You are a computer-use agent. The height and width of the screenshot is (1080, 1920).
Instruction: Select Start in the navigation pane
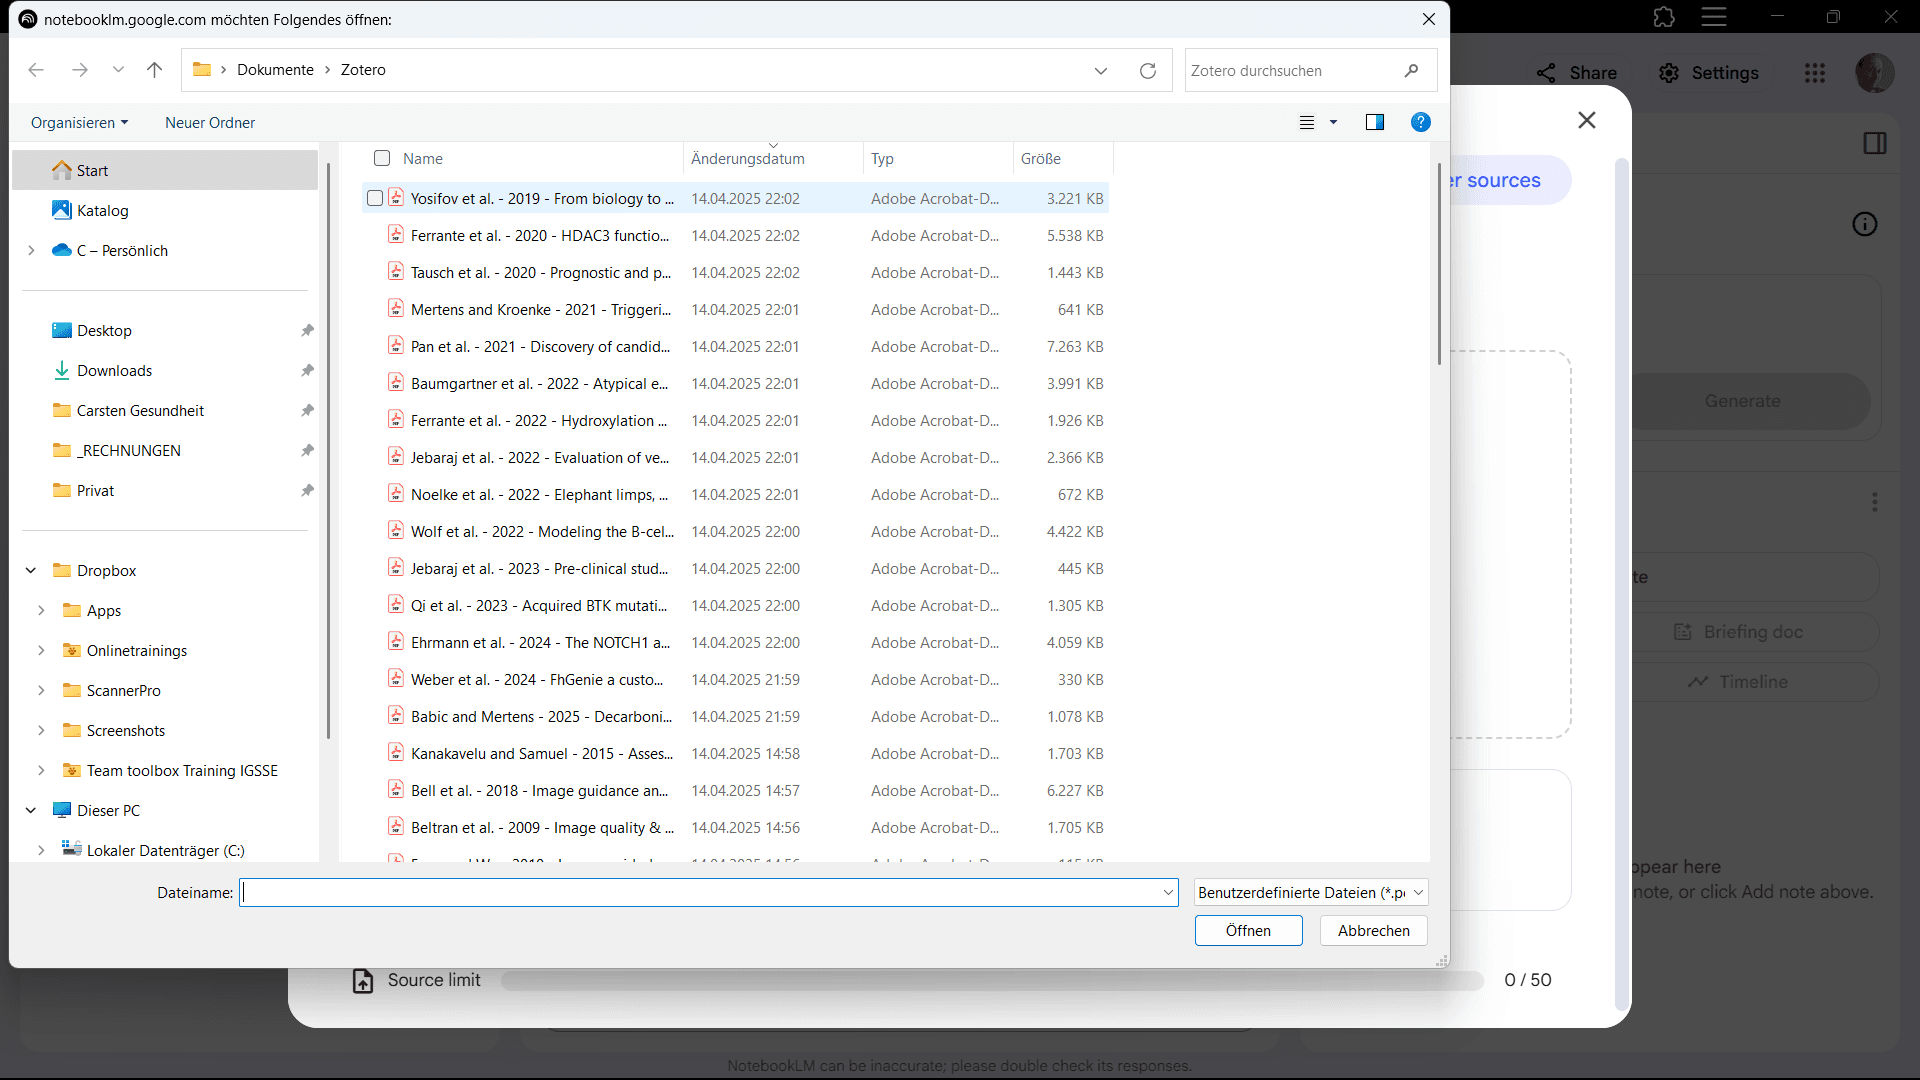pos(165,171)
